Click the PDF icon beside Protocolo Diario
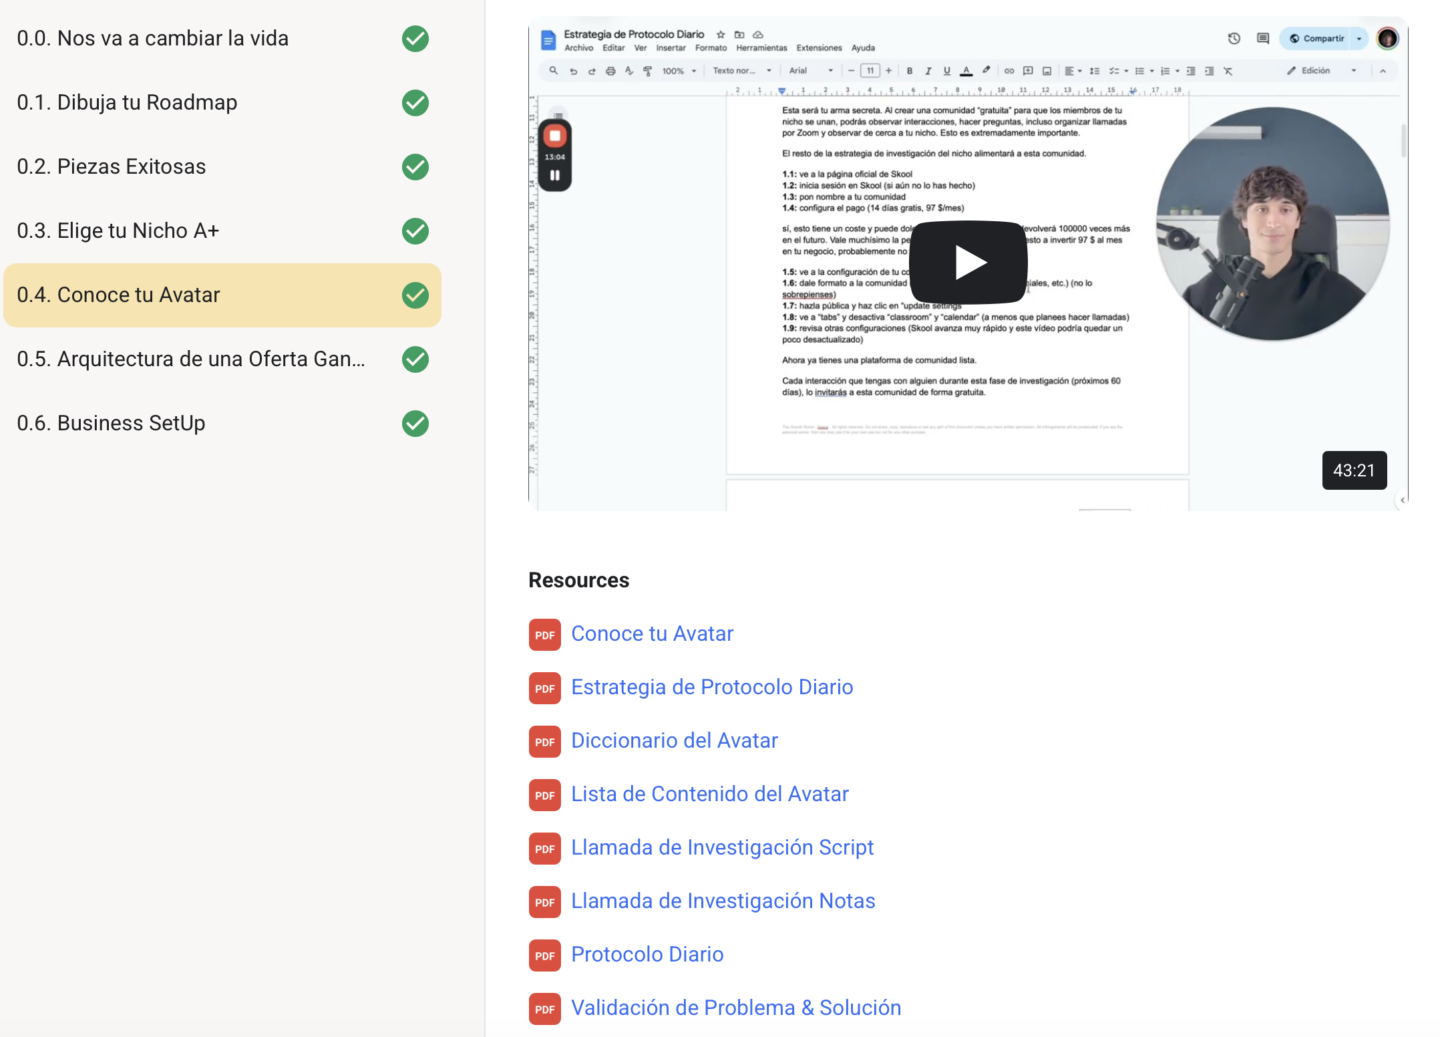 (x=545, y=955)
